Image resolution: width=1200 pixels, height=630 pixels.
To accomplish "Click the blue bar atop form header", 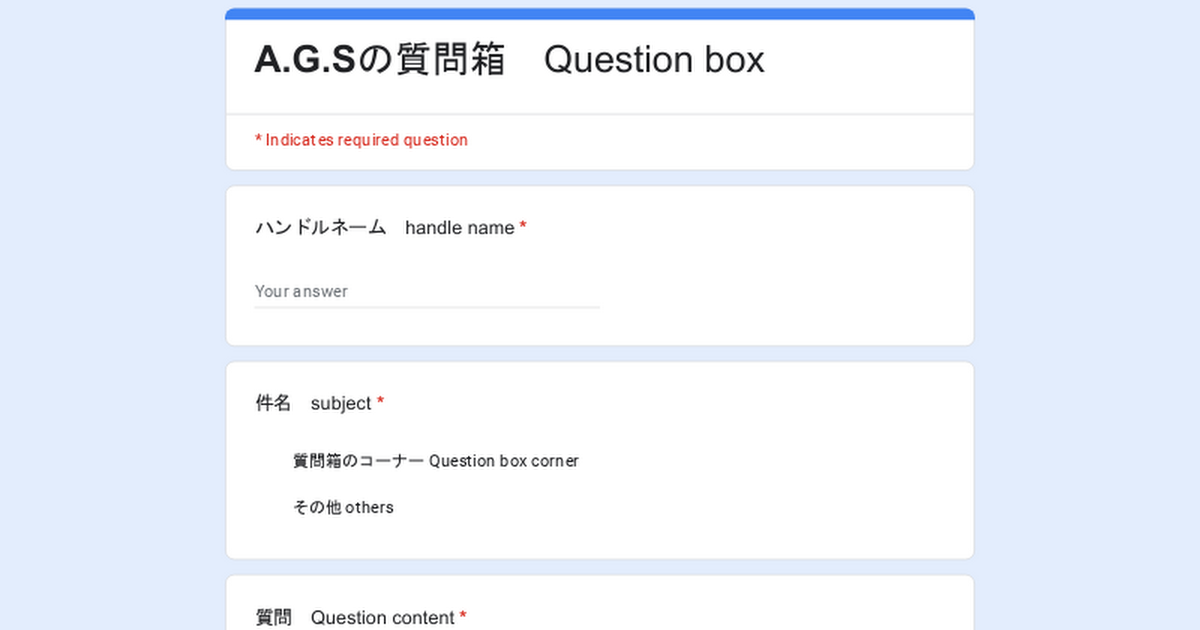I will (x=600, y=14).
